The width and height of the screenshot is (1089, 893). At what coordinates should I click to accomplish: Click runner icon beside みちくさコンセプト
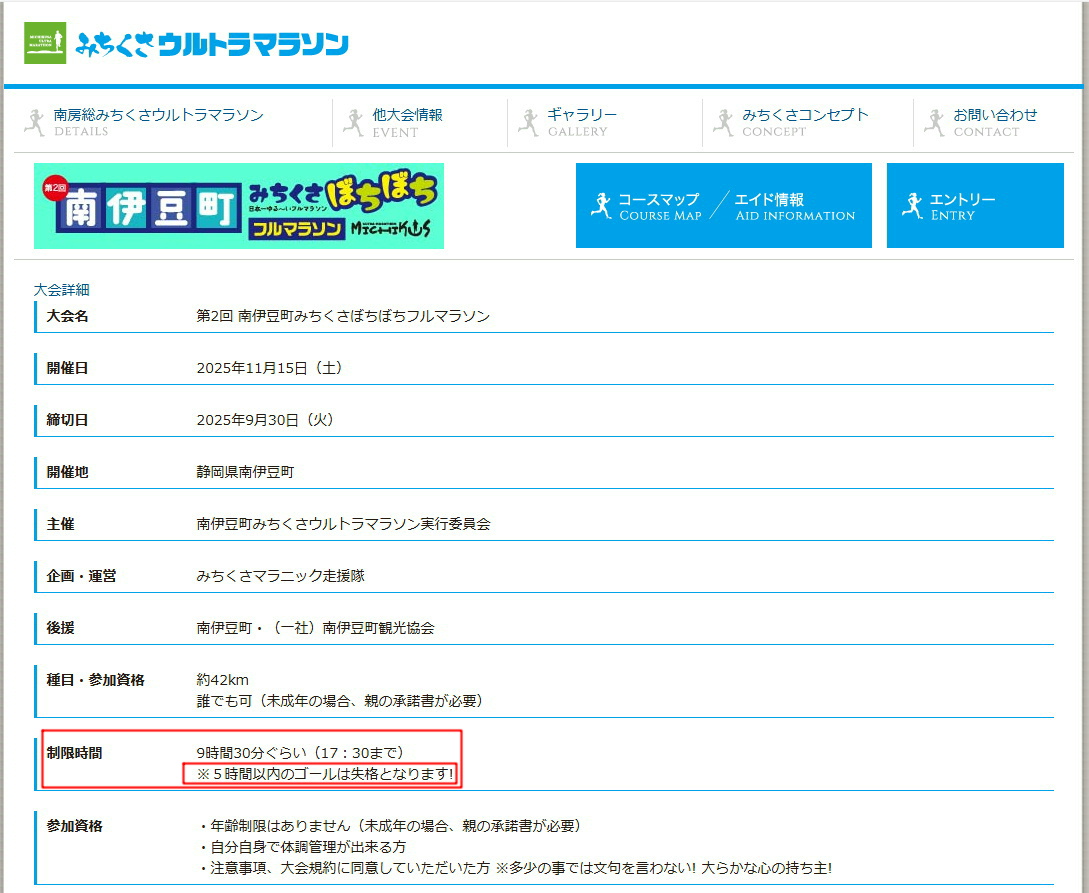[723, 123]
